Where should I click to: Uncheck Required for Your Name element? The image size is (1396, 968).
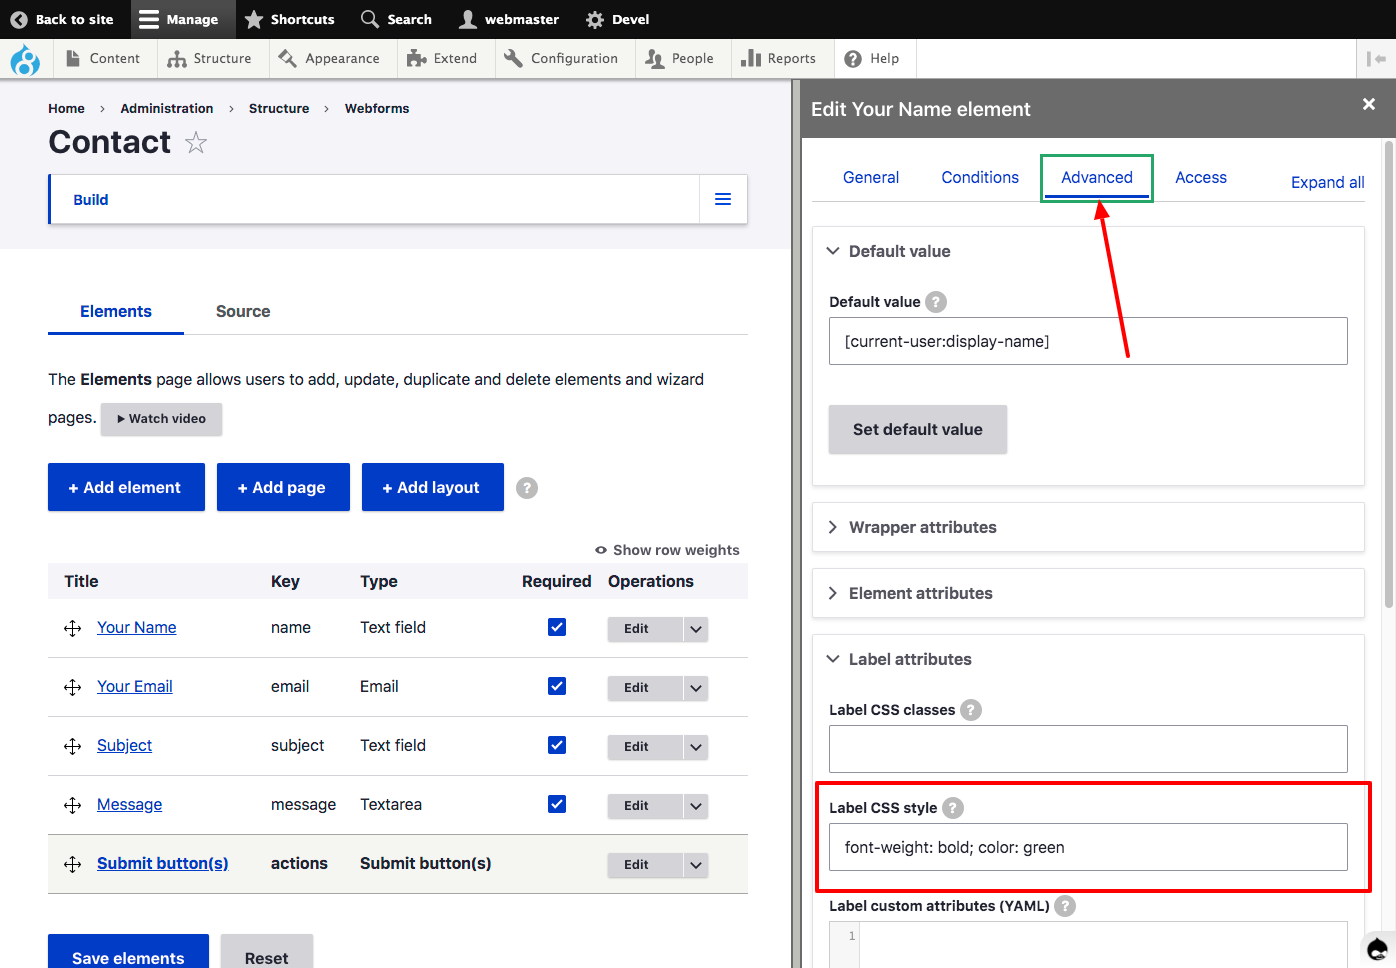pos(557,627)
